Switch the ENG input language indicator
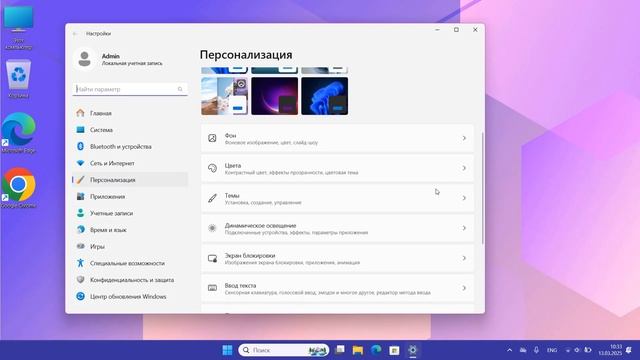This screenshot has height=360, width=640. tap(552, 350)
